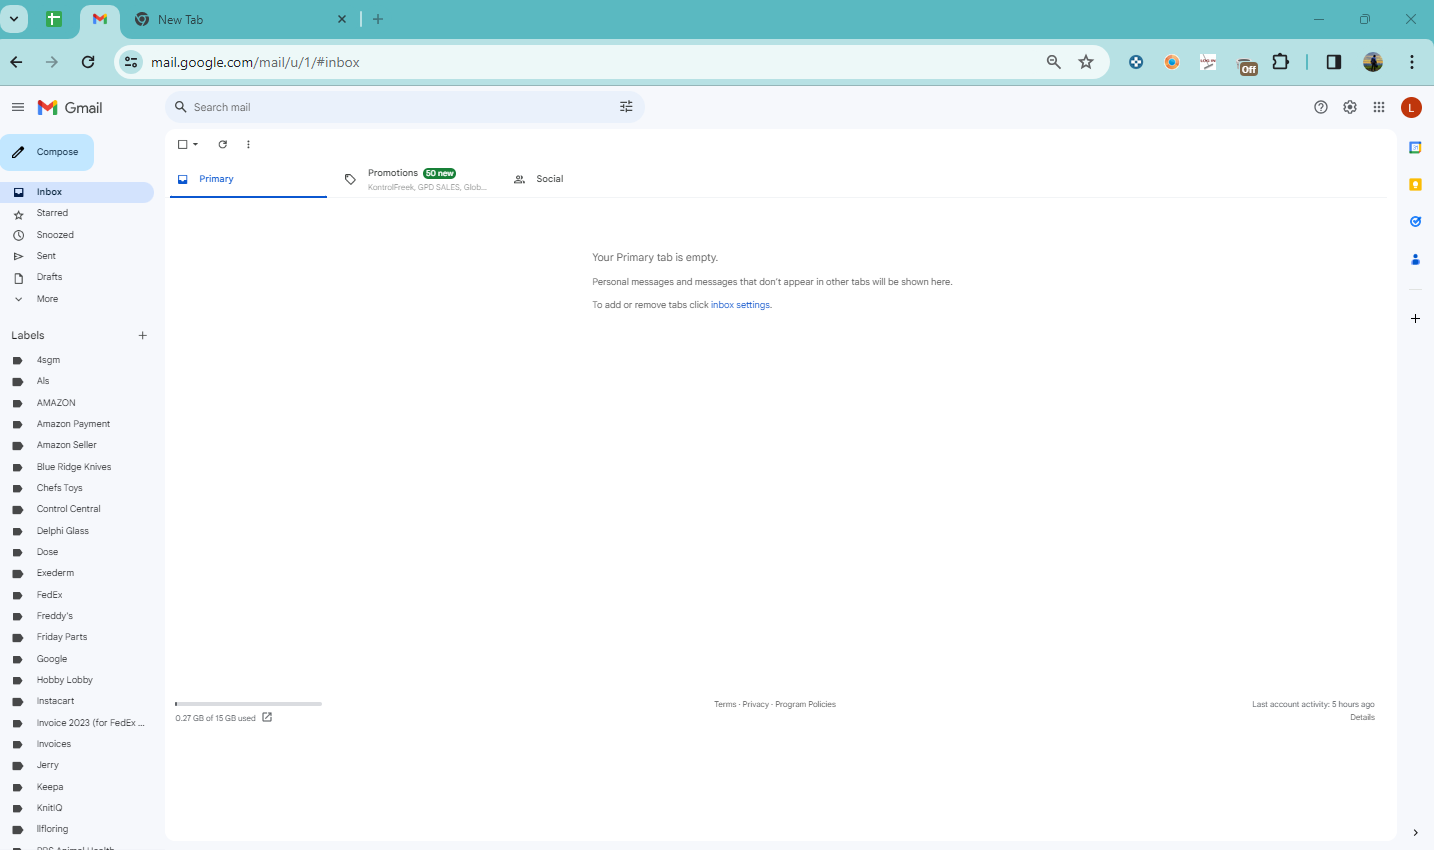
Task: Get add-ons with the plus icon
Action: click(1415, 318)
